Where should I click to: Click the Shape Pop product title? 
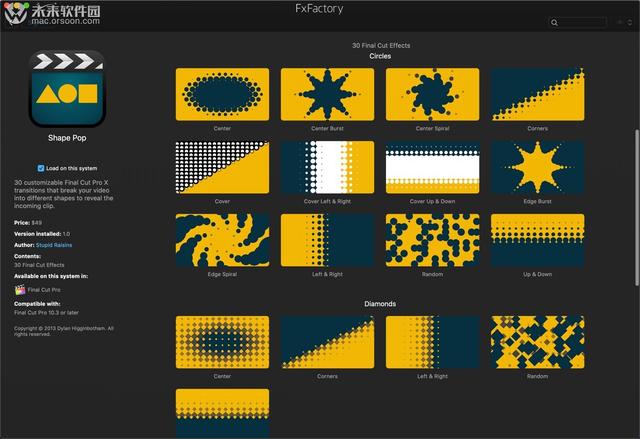click(67, 138)
